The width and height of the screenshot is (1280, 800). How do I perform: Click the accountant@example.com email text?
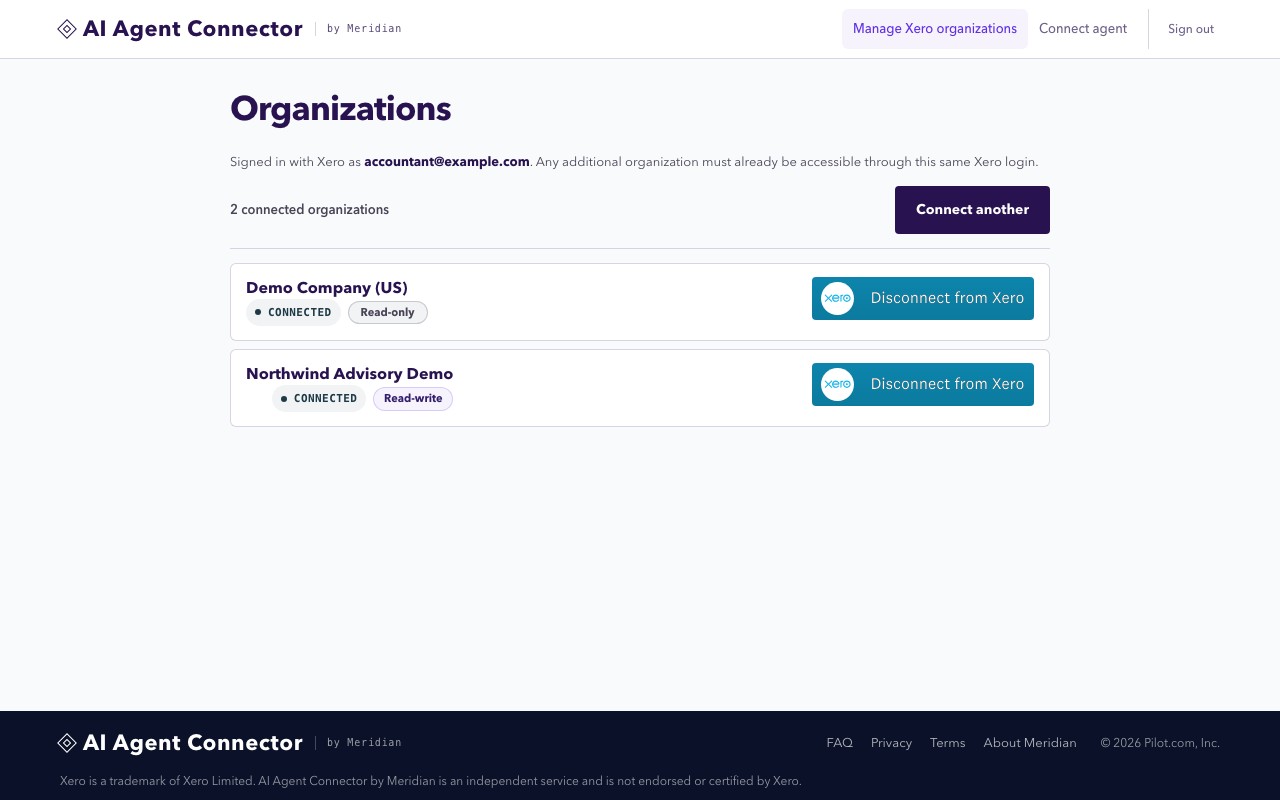tap(447, 162)
